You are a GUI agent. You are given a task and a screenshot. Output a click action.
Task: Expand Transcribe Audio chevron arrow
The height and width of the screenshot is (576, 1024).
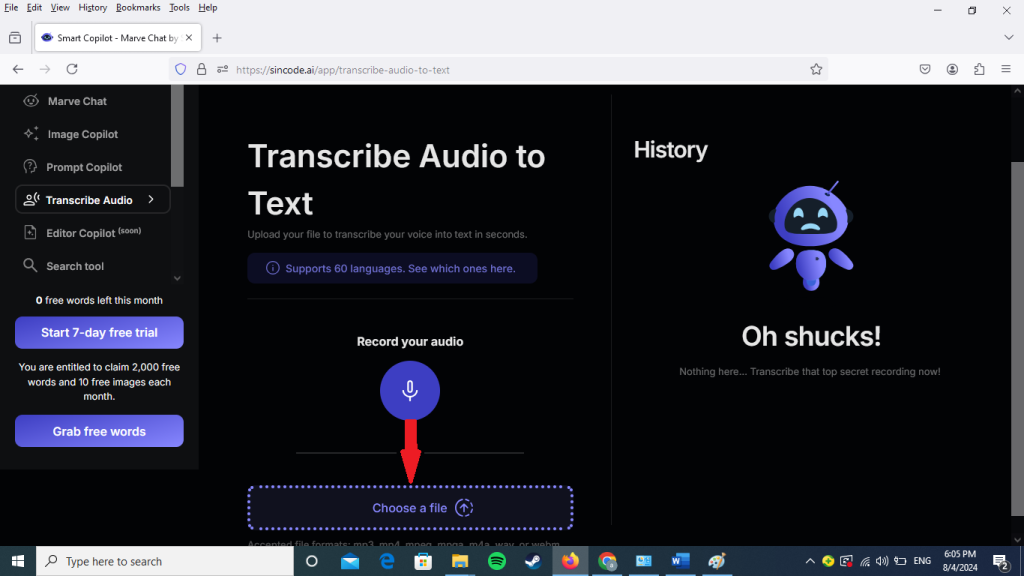151,200
